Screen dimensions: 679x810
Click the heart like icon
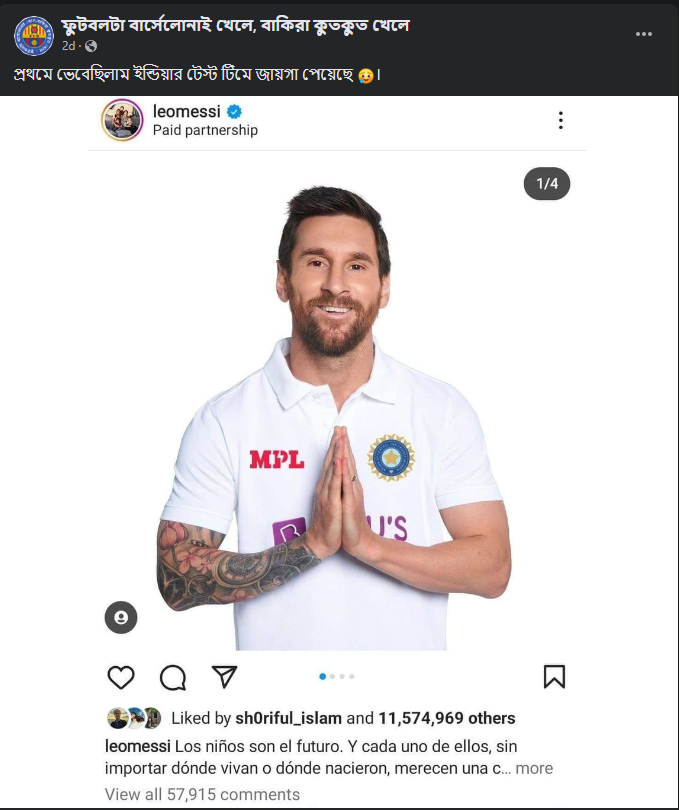120,677
